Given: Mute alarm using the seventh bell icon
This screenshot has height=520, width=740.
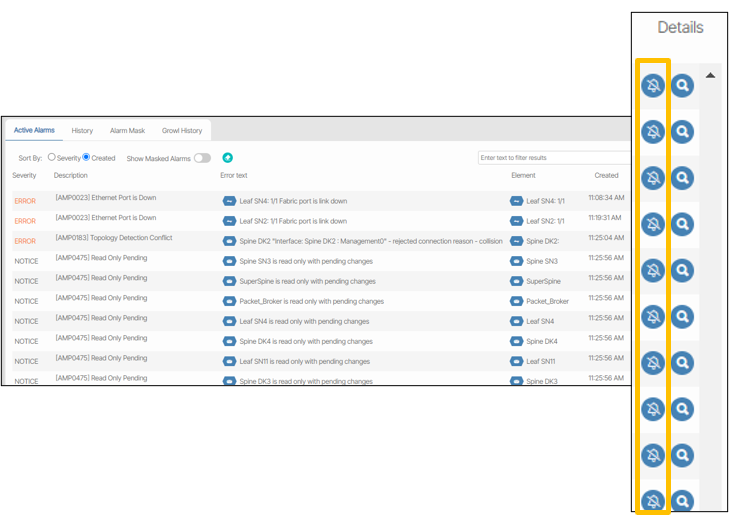Looking at the screenshot, I should click(652, 362).
